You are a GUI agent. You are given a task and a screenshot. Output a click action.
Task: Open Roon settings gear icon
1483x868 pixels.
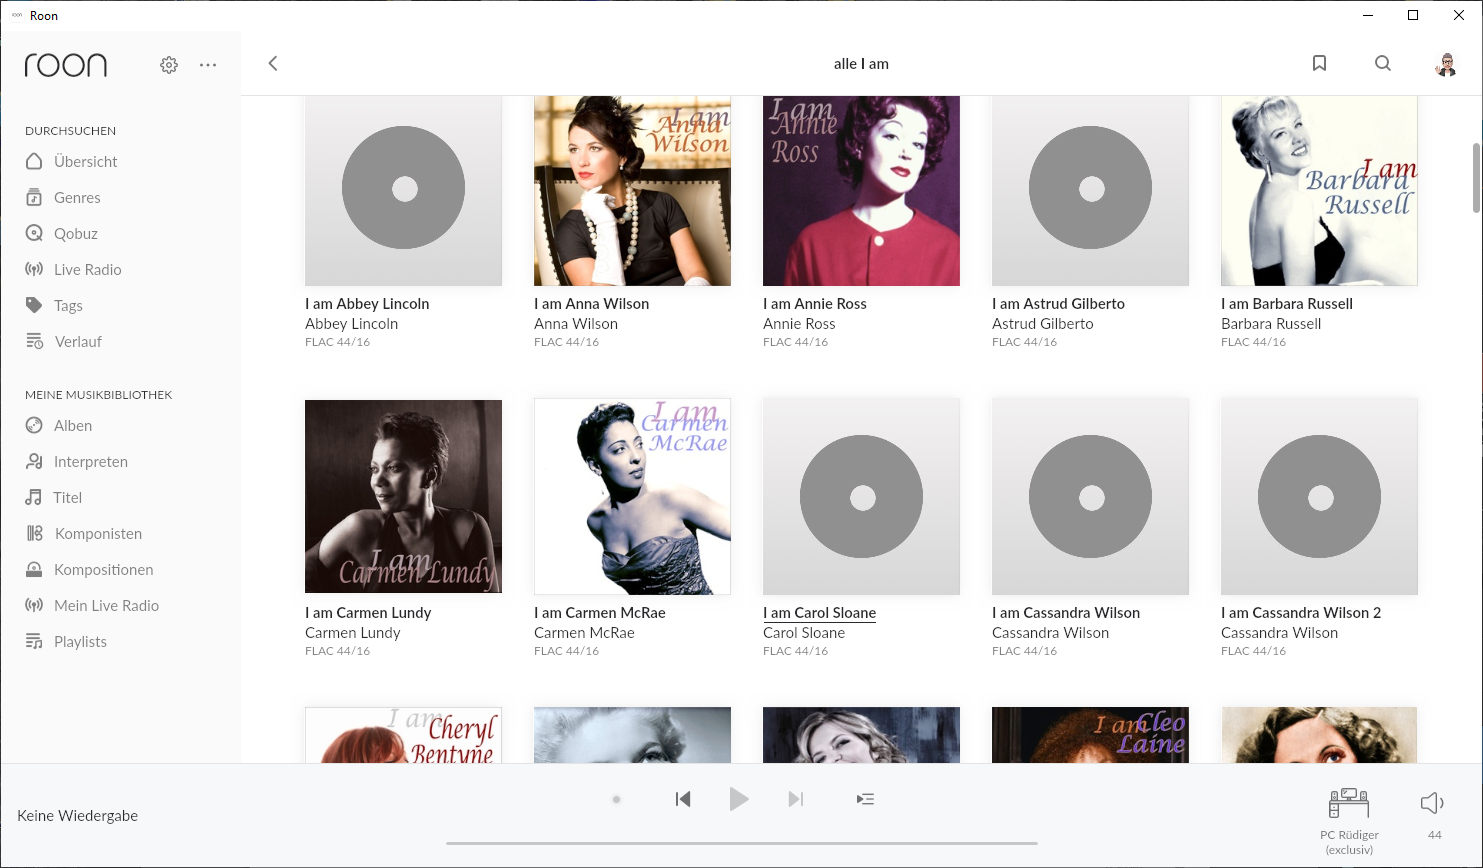pyautogui.click(x=169, y=65)
